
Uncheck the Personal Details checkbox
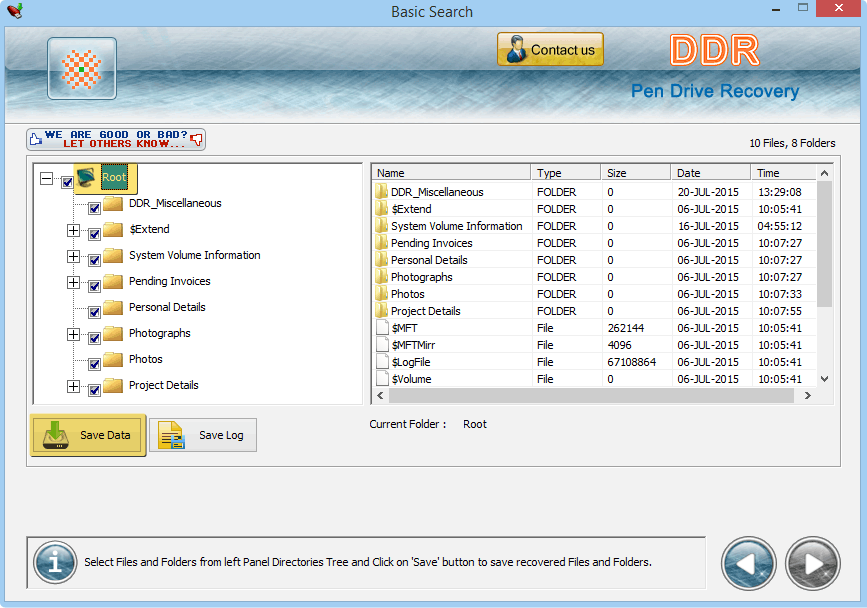coord(94,312)
